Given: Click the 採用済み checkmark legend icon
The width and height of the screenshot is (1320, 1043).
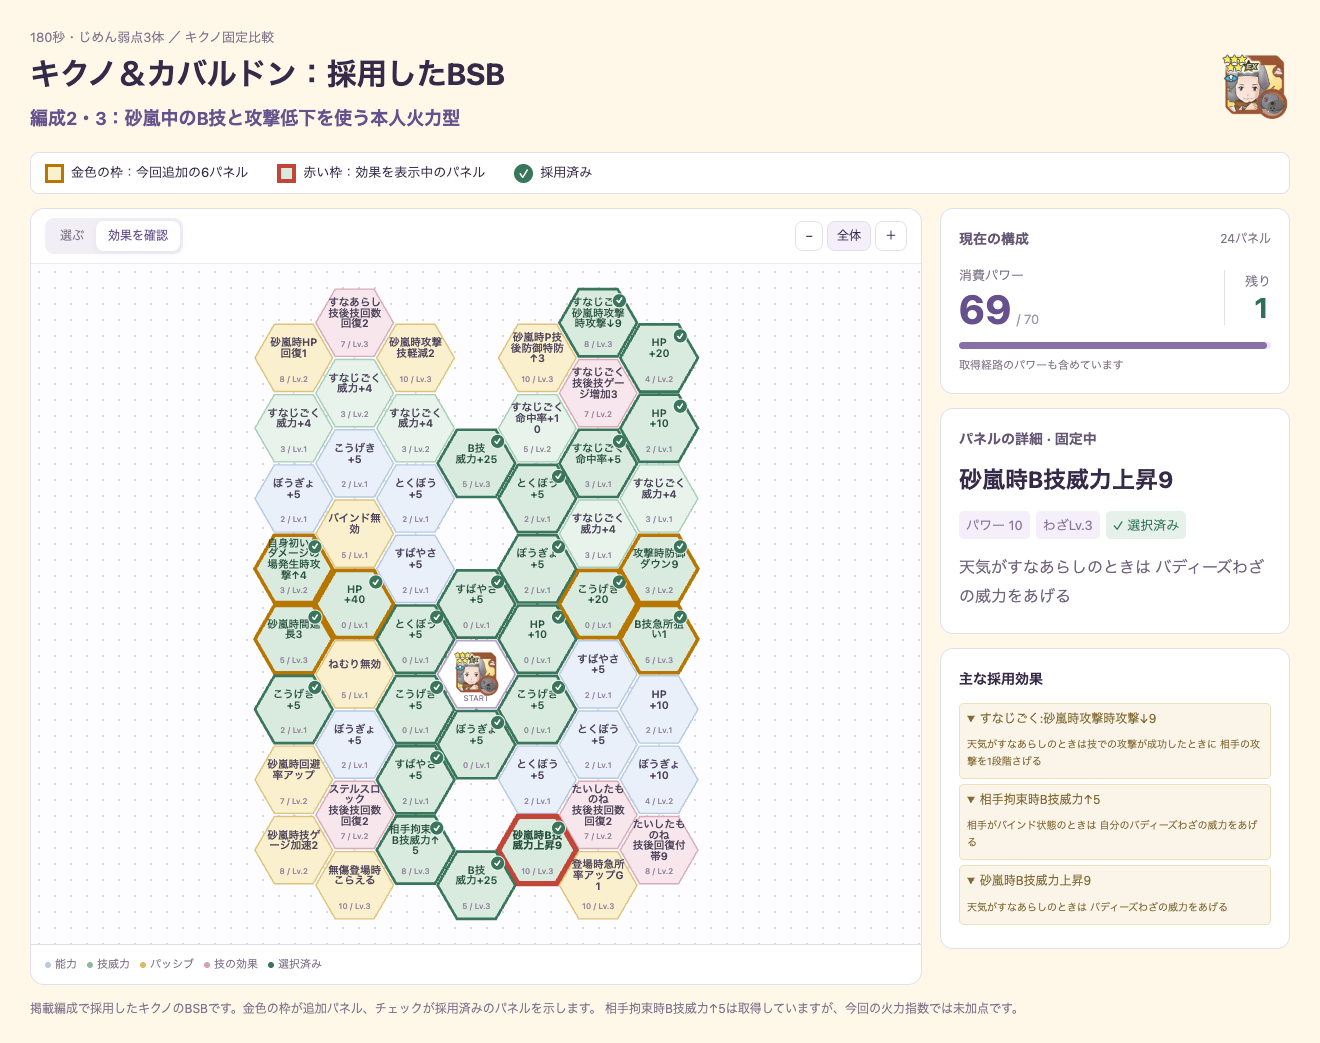Looking at the screenshot, I should click(x=523, y=173).
